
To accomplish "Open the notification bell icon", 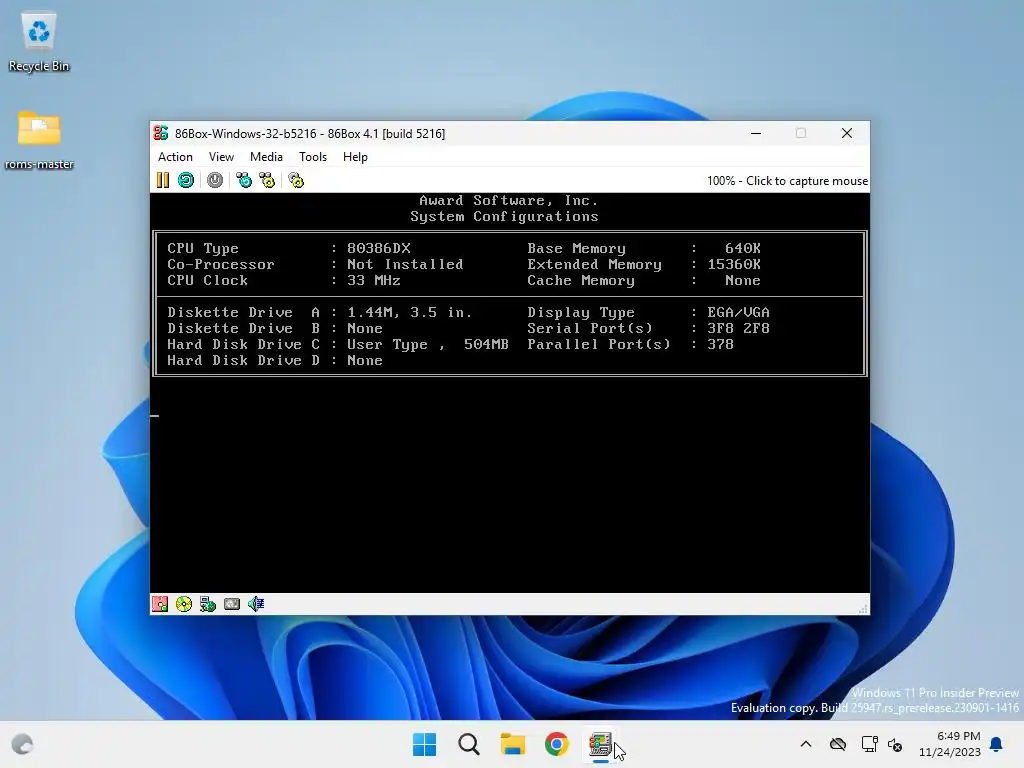I will point(997,744).
